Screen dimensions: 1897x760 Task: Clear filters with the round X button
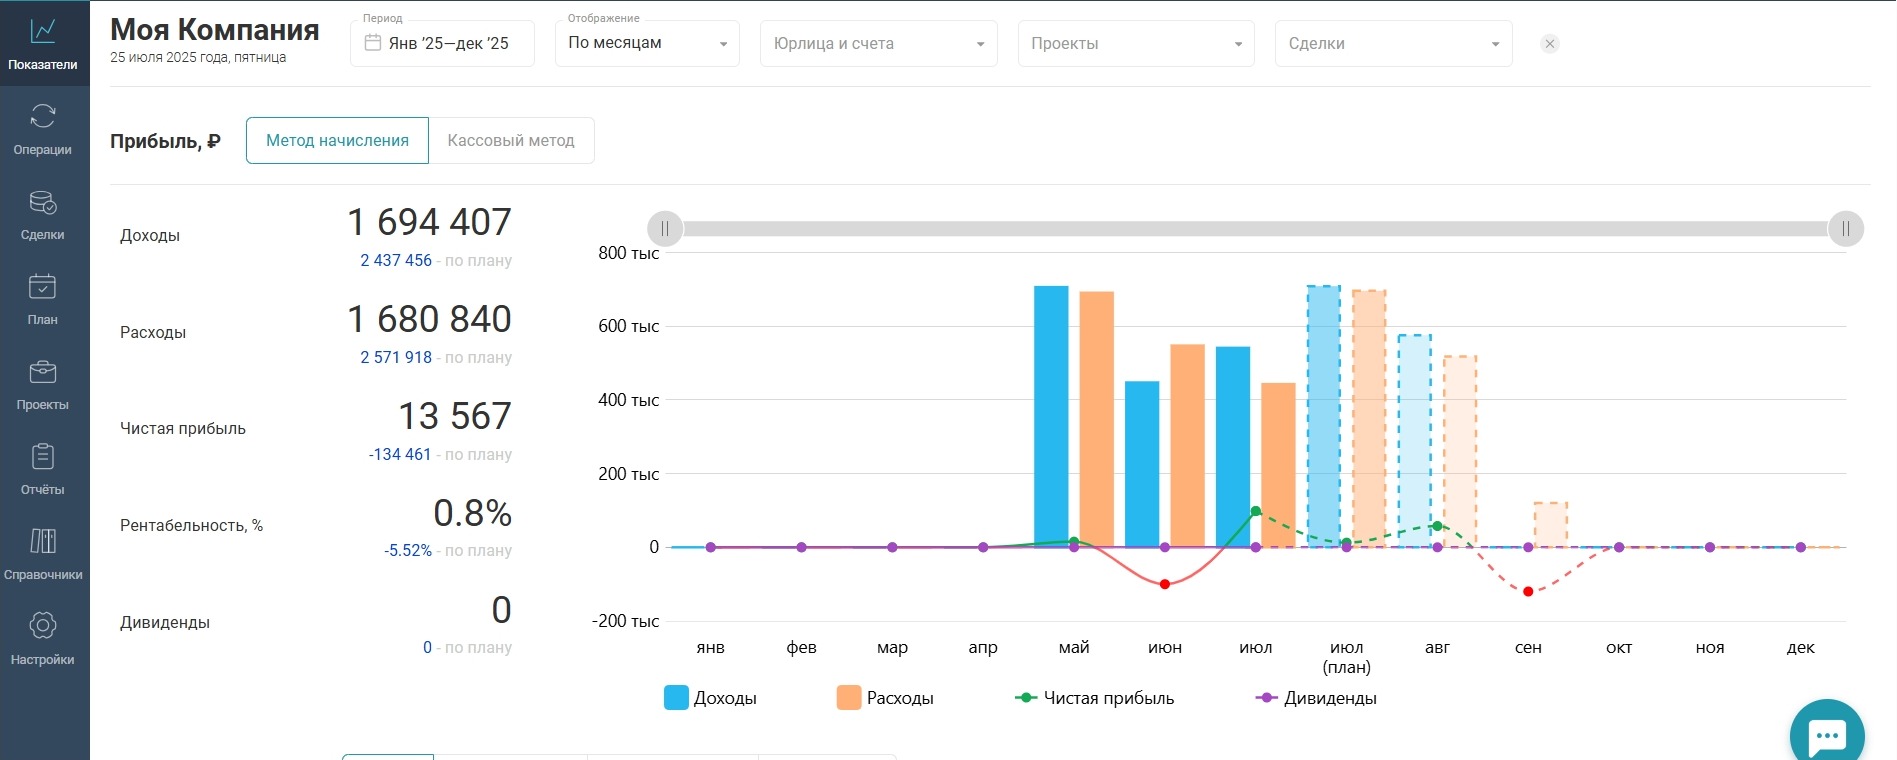[1549, 44]
